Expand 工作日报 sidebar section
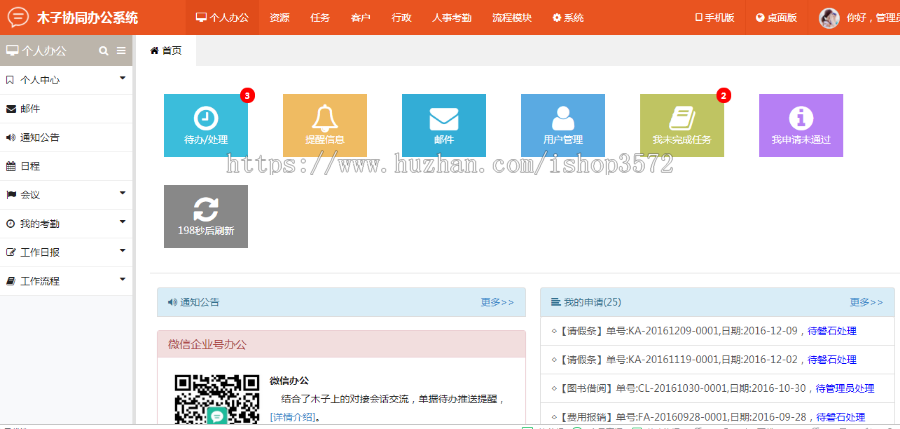The image size is (900, 429). [x=66, y=252]
